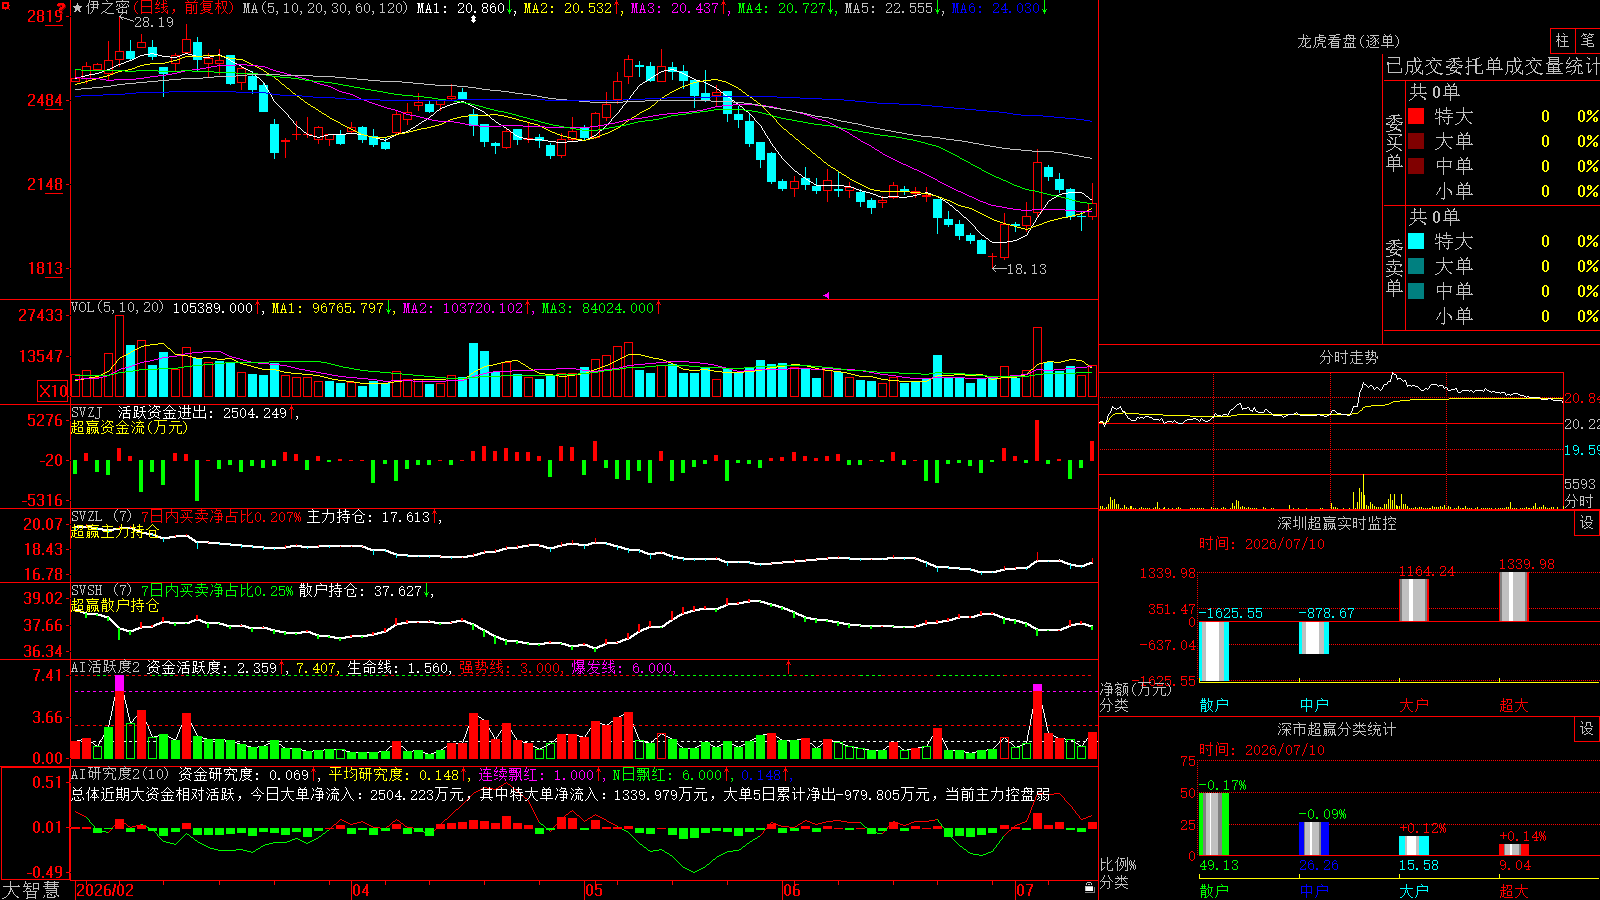Screen dimensions: 1600x900
Task: Click the 06 month label on date axis
Action: pos(792,890)
